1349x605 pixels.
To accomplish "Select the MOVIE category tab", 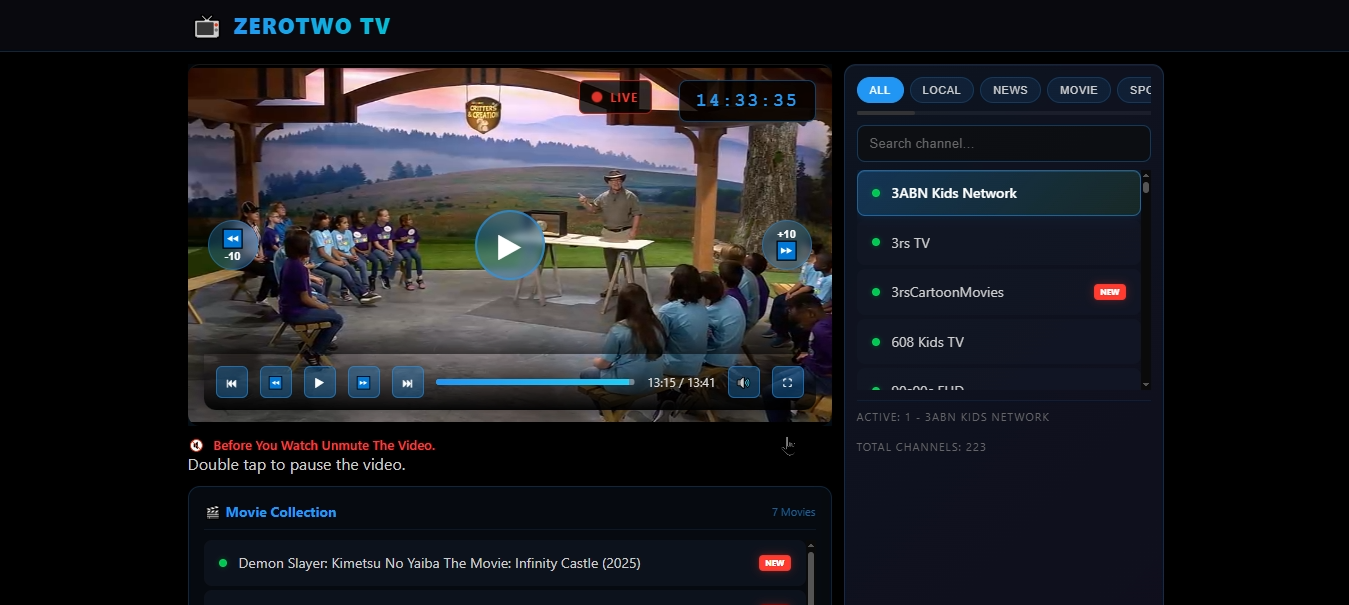I will (1079, 90).
